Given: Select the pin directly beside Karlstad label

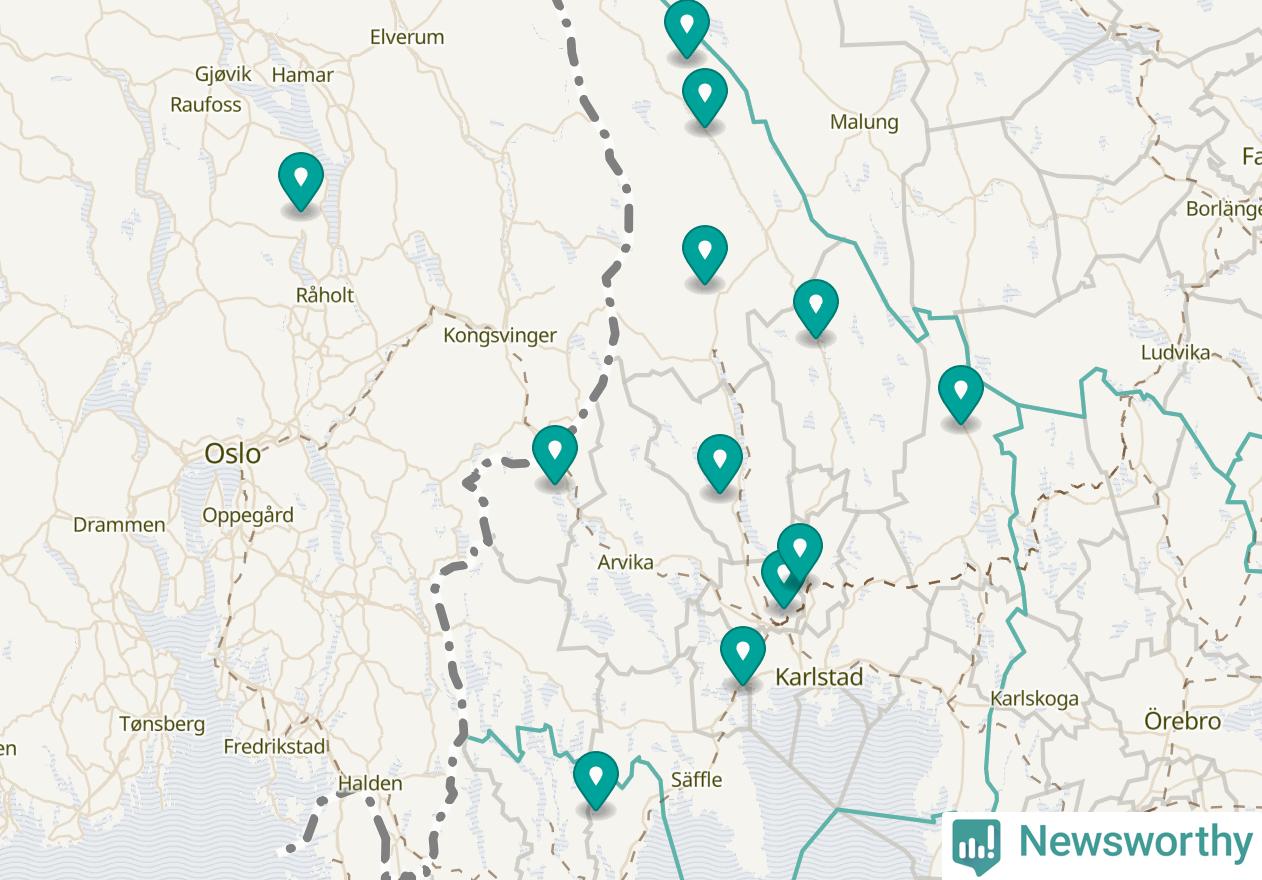Looking at the screenshot, I should (x=743, y=654).
